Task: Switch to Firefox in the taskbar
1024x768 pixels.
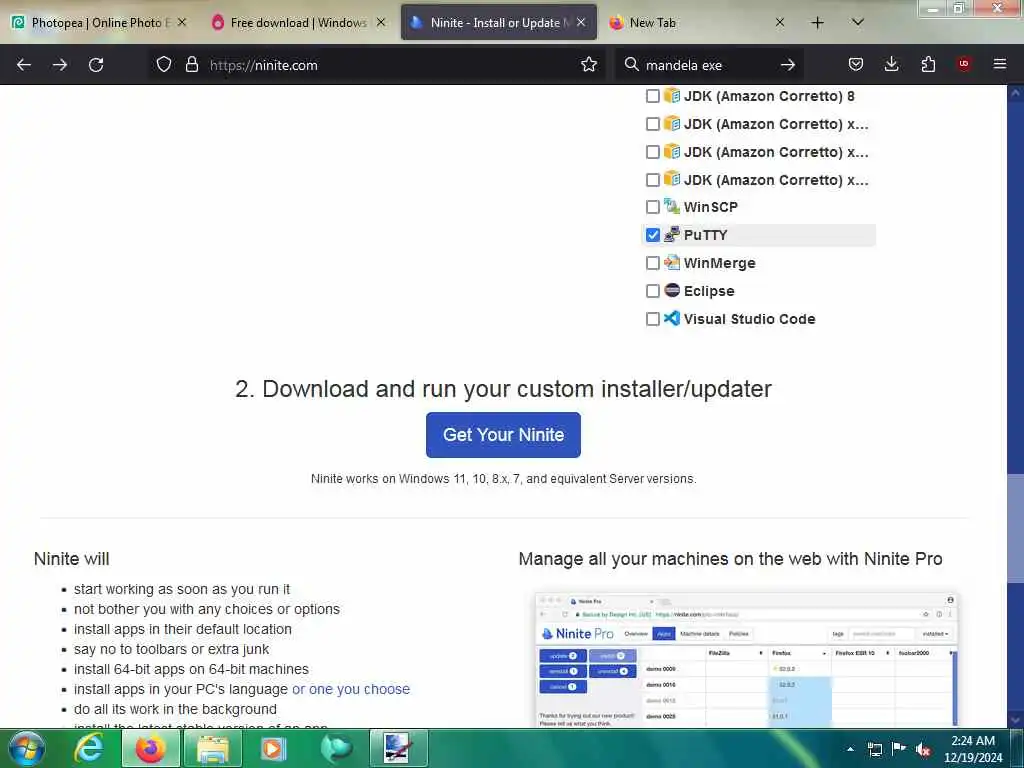Action: pyautogui.click(x=151, y=748)
